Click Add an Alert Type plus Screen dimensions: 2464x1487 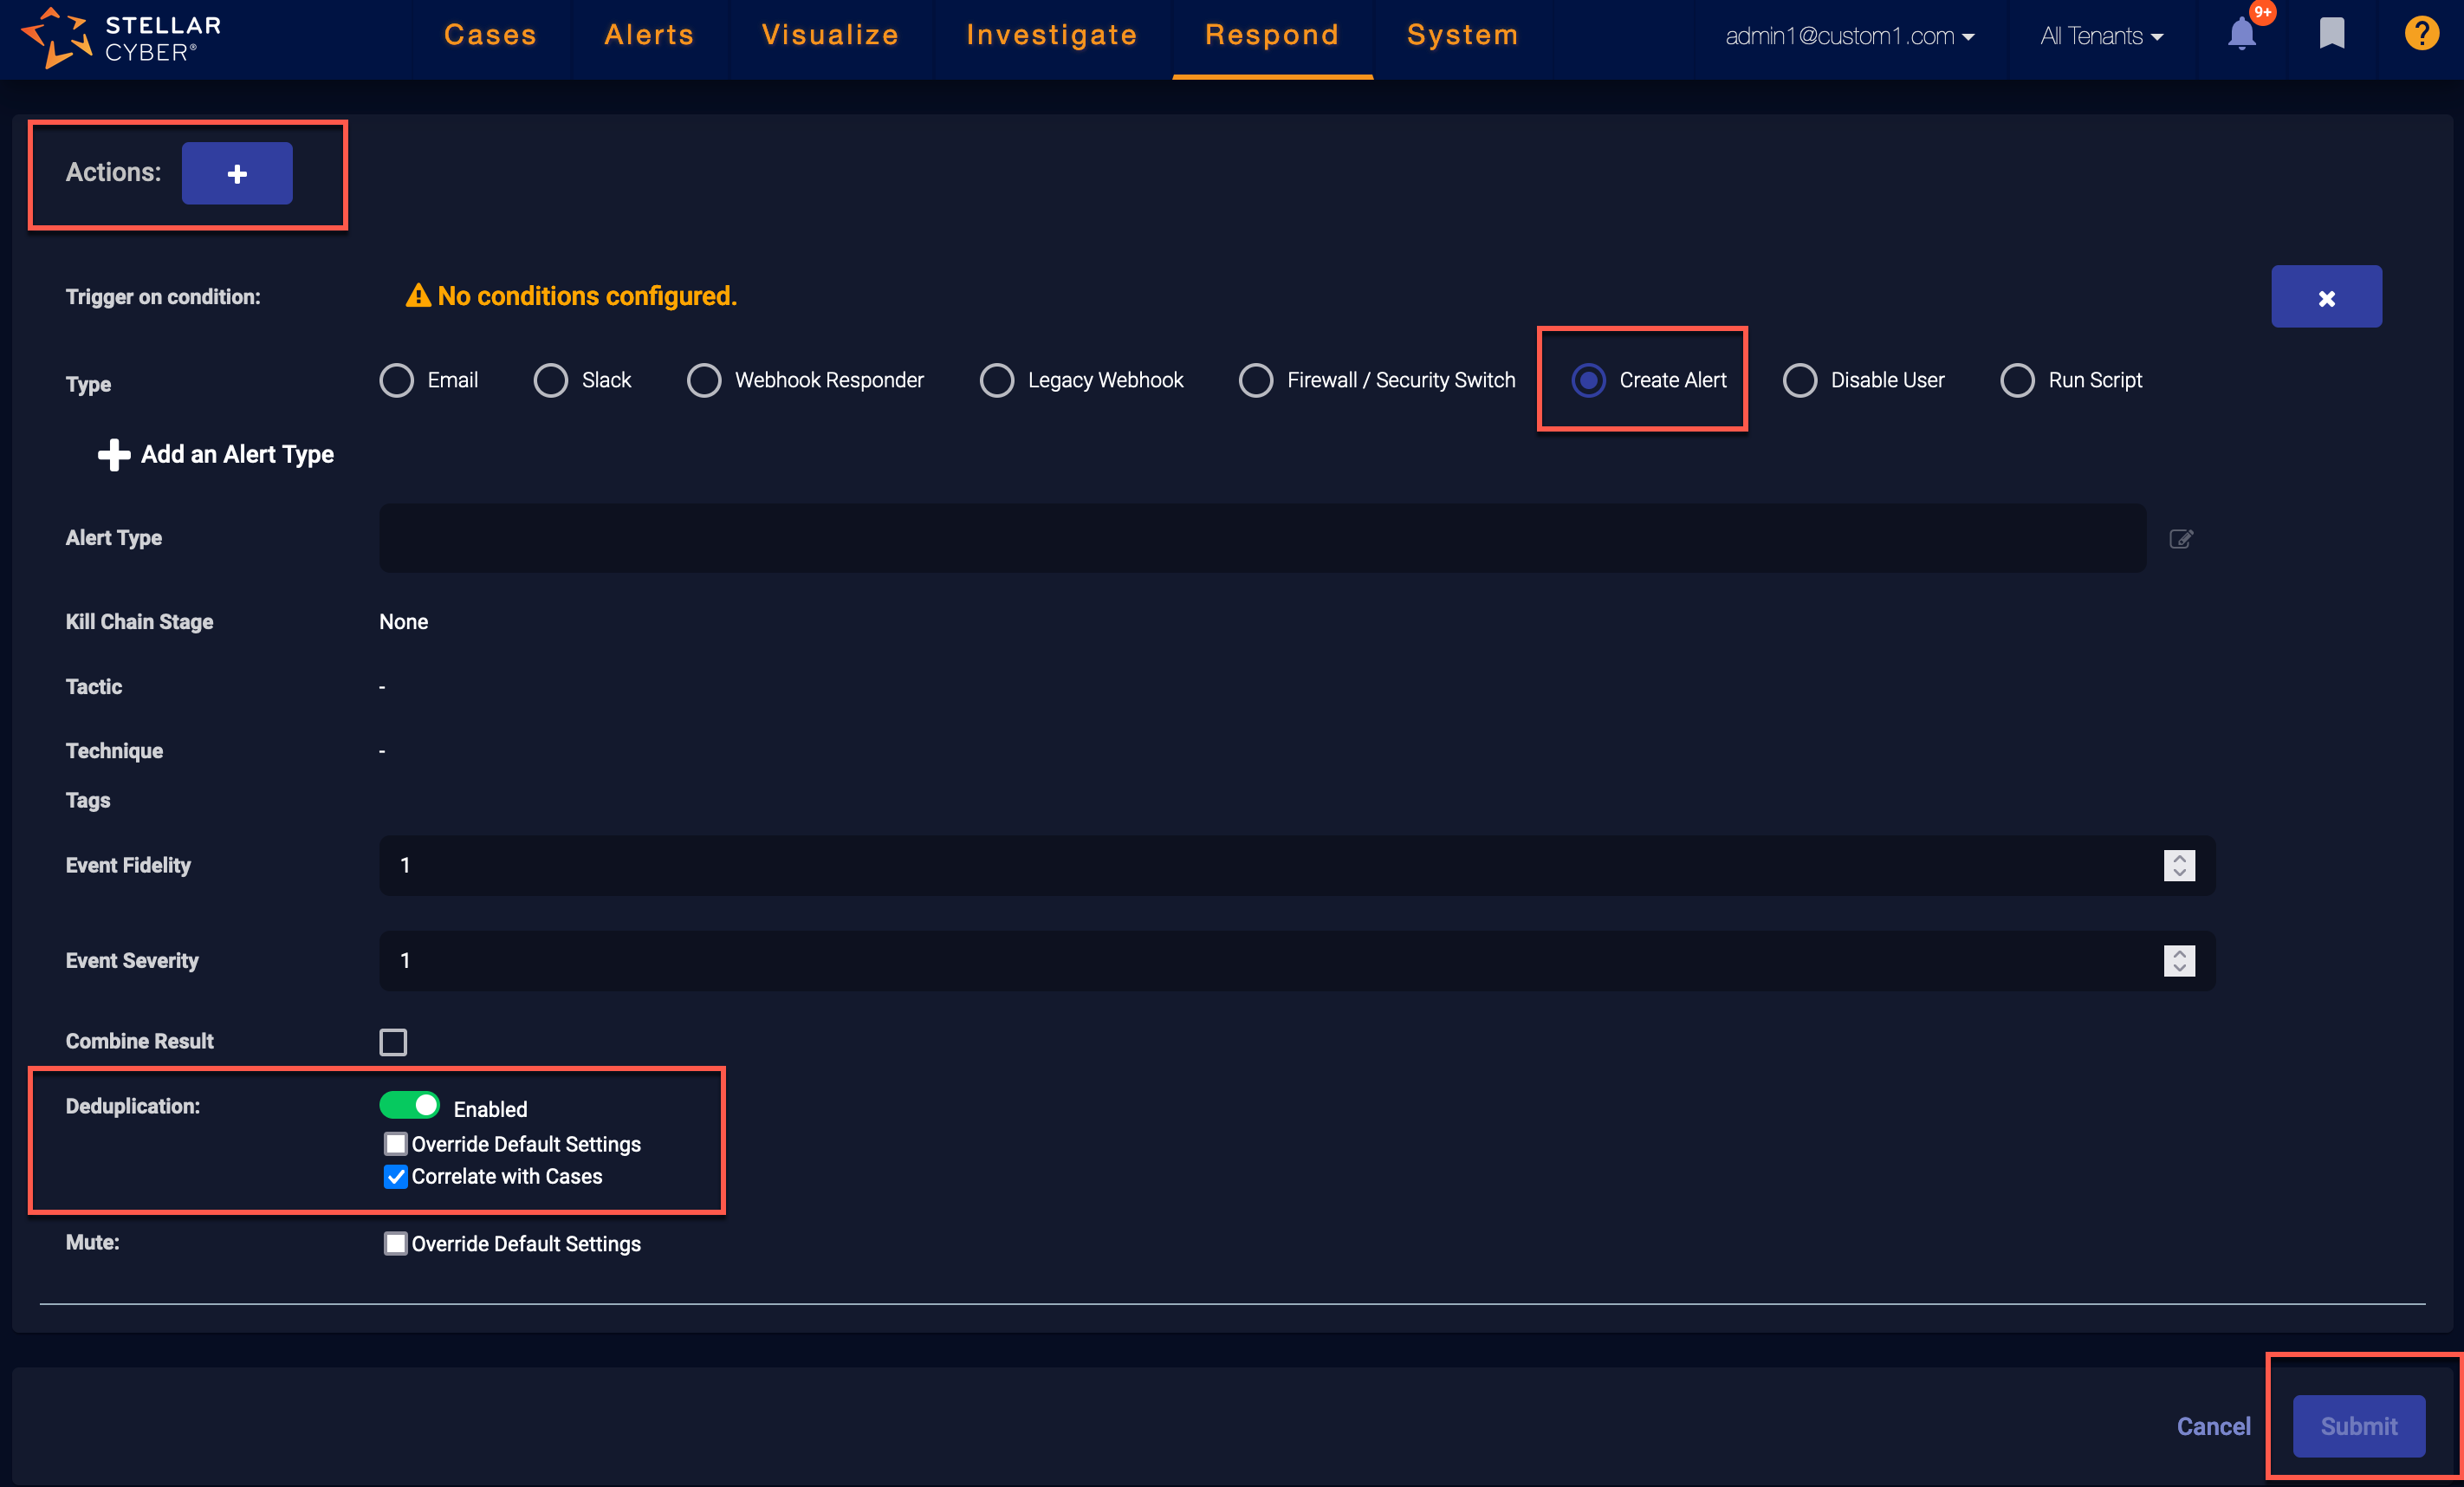pyautogui.click(x=114, y=454)
